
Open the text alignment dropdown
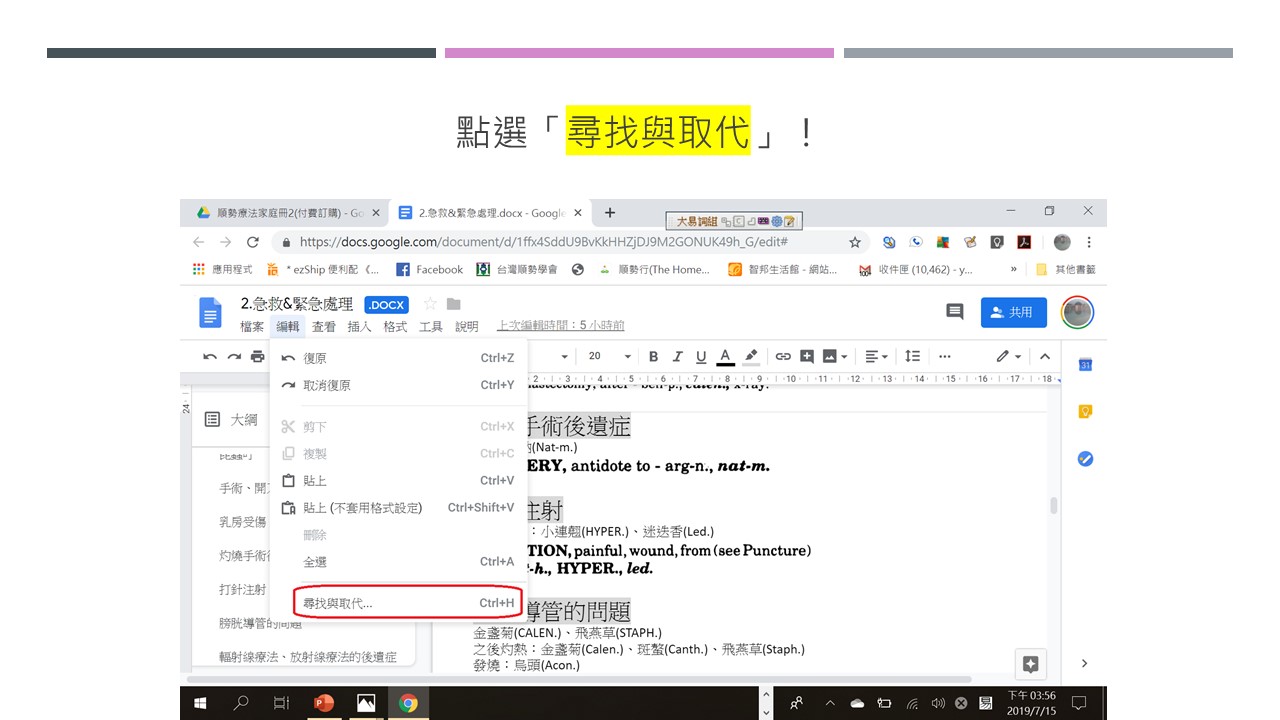877,357
